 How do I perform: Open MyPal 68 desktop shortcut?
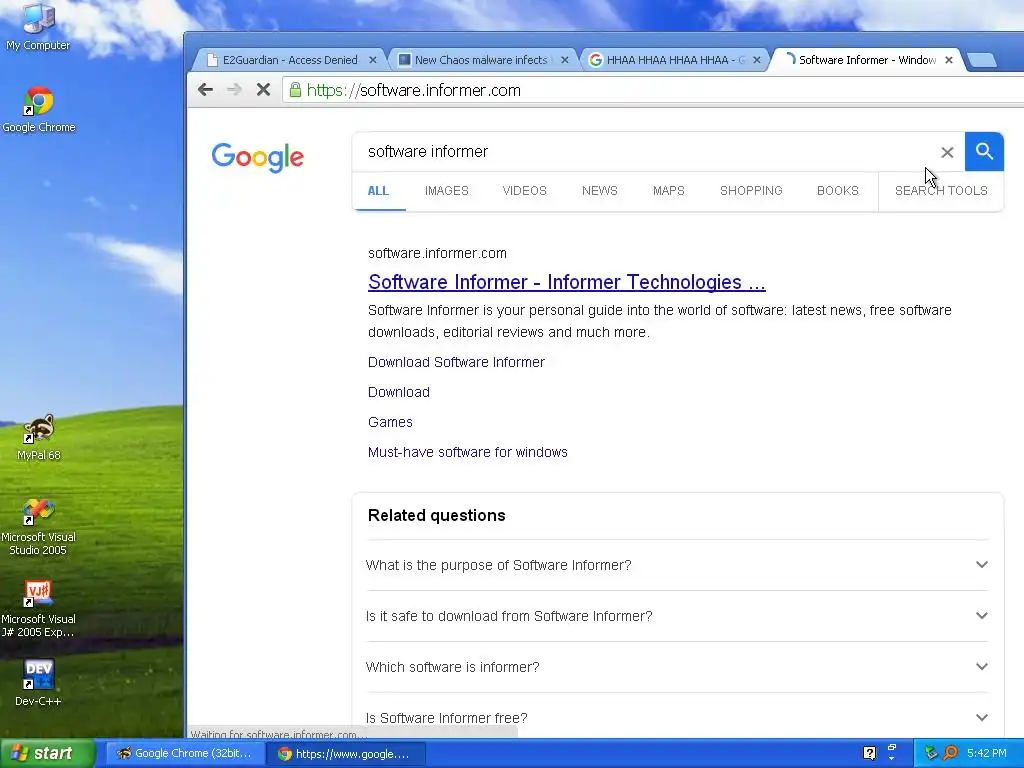pos(39,438)
